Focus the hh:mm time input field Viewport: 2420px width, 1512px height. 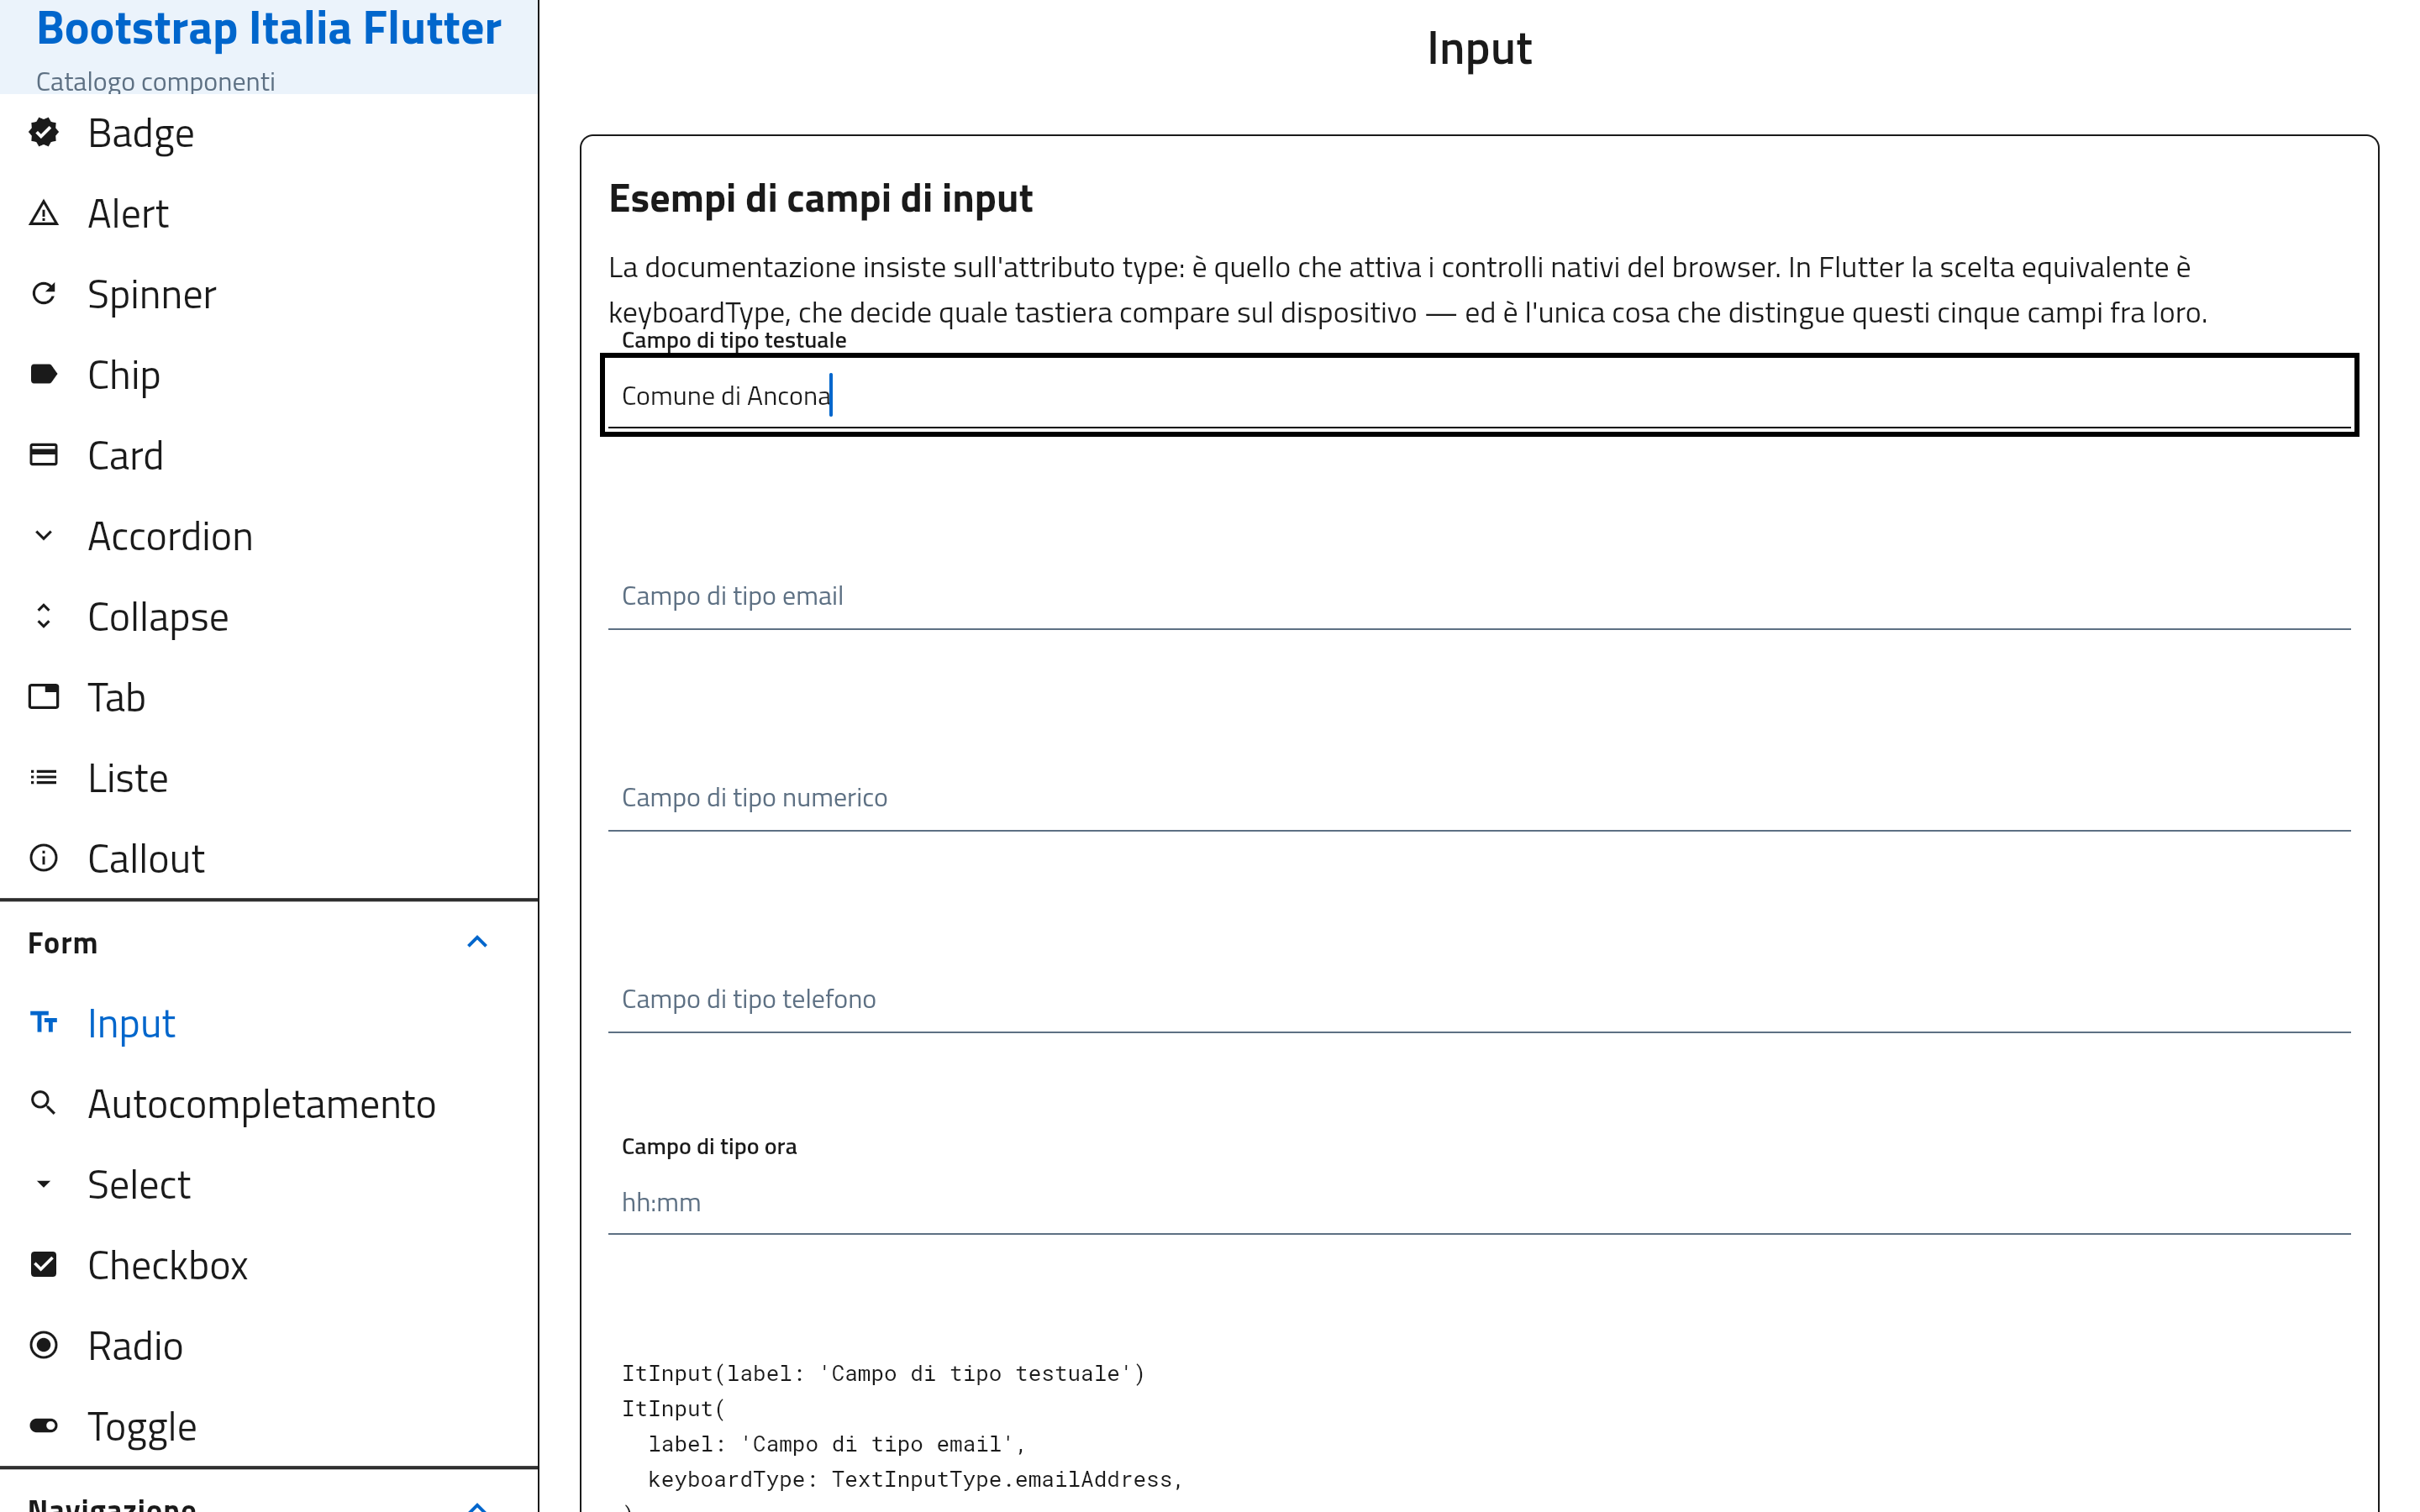[x=1479, y=1201]
